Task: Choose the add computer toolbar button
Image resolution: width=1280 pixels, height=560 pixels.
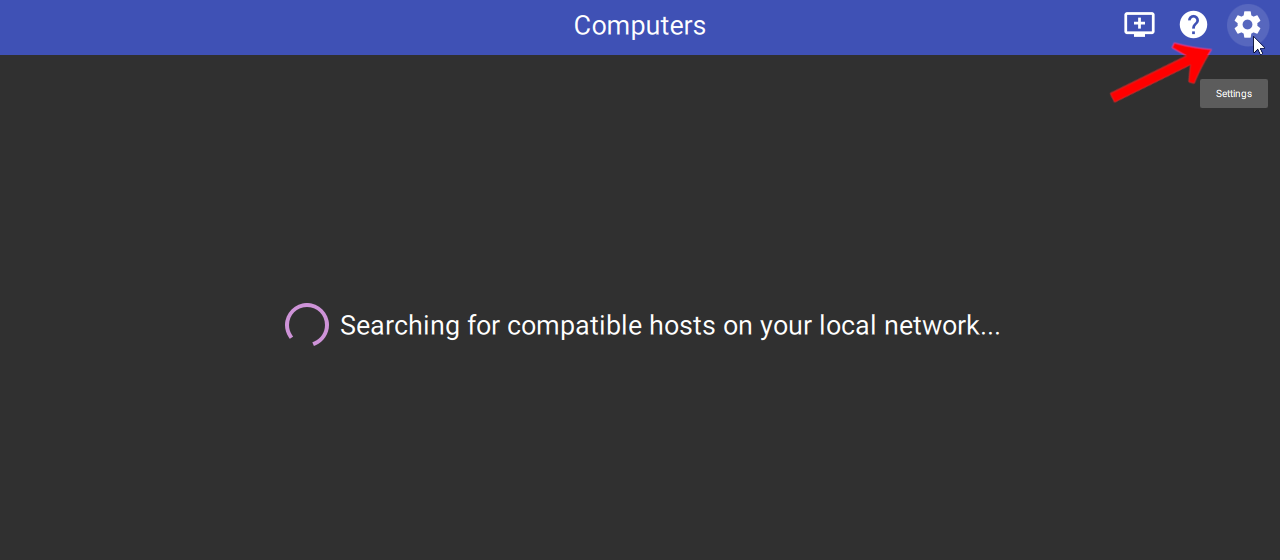Action: click(1139, 25)
